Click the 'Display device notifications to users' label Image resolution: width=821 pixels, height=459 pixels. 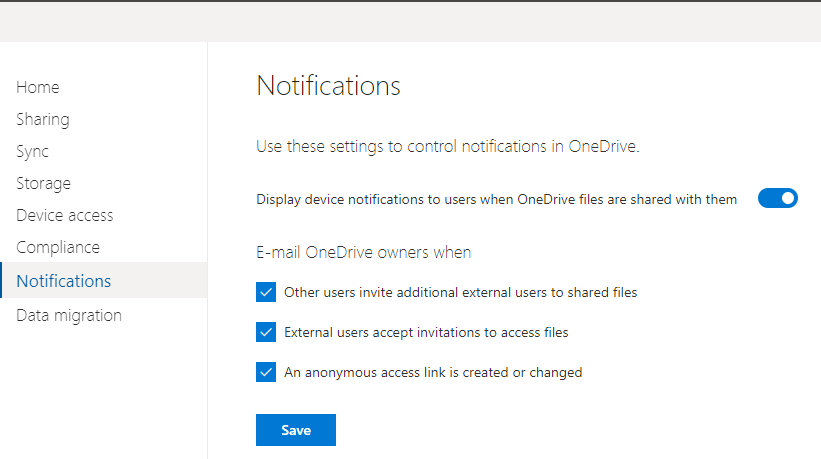coord(496,199)
